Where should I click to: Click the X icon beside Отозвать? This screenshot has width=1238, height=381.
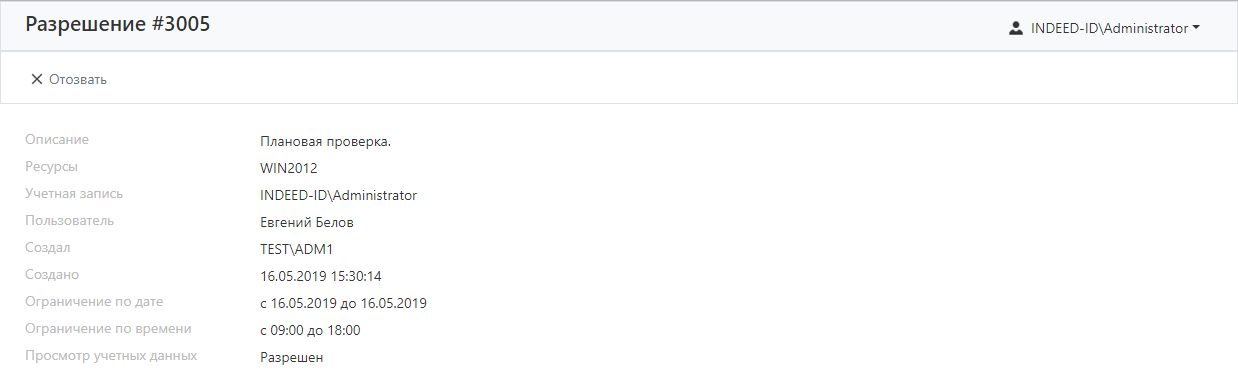click(x=37, y=79)
